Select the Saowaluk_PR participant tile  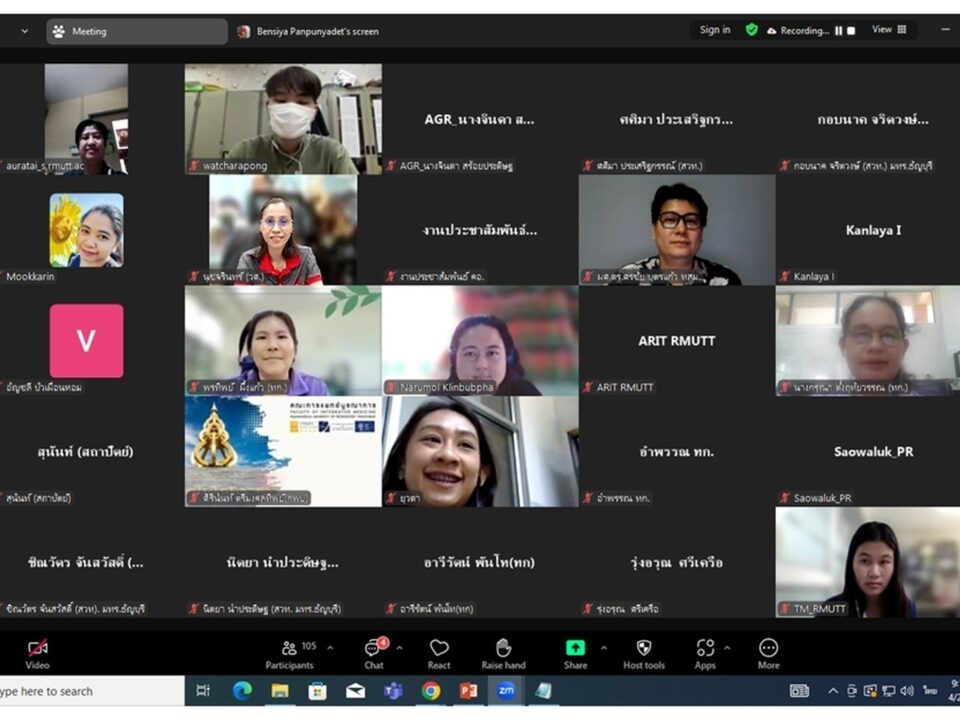click(868, 451)
